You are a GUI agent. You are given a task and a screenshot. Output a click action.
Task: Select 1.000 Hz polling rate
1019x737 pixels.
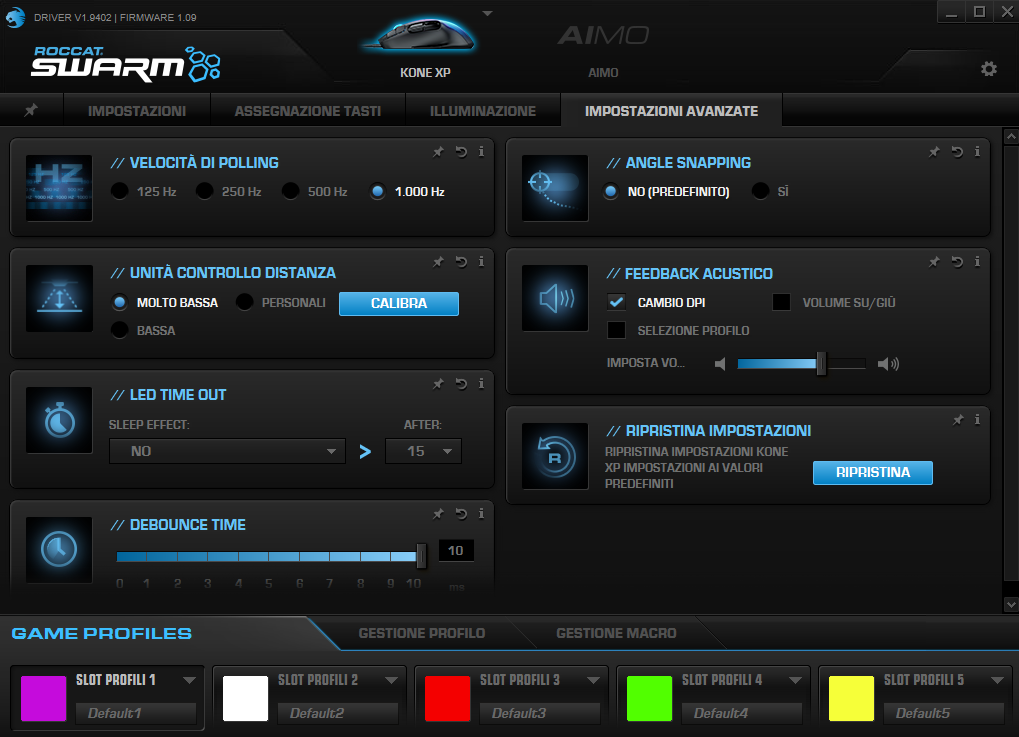(378, 191)
